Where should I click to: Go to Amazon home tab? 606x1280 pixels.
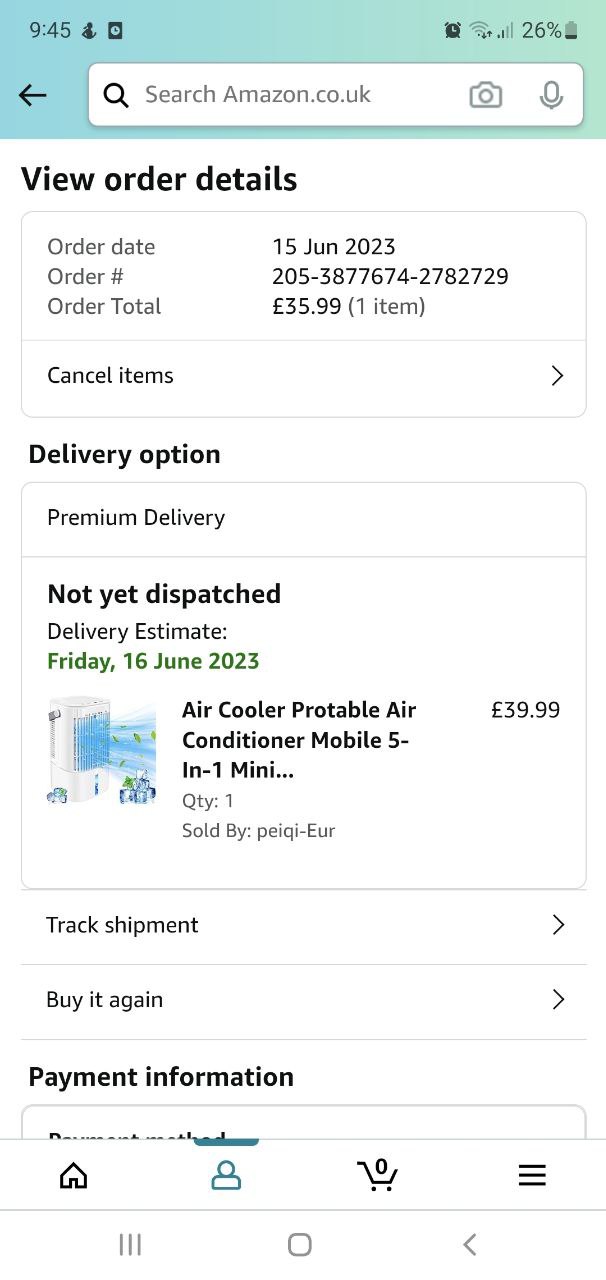[74, 1175]
